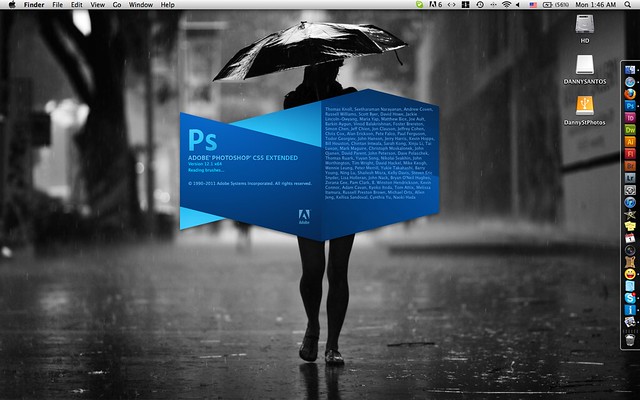Launch Illustrator from the dock
This screenshot has height=400, width=640.
point(630,142)
